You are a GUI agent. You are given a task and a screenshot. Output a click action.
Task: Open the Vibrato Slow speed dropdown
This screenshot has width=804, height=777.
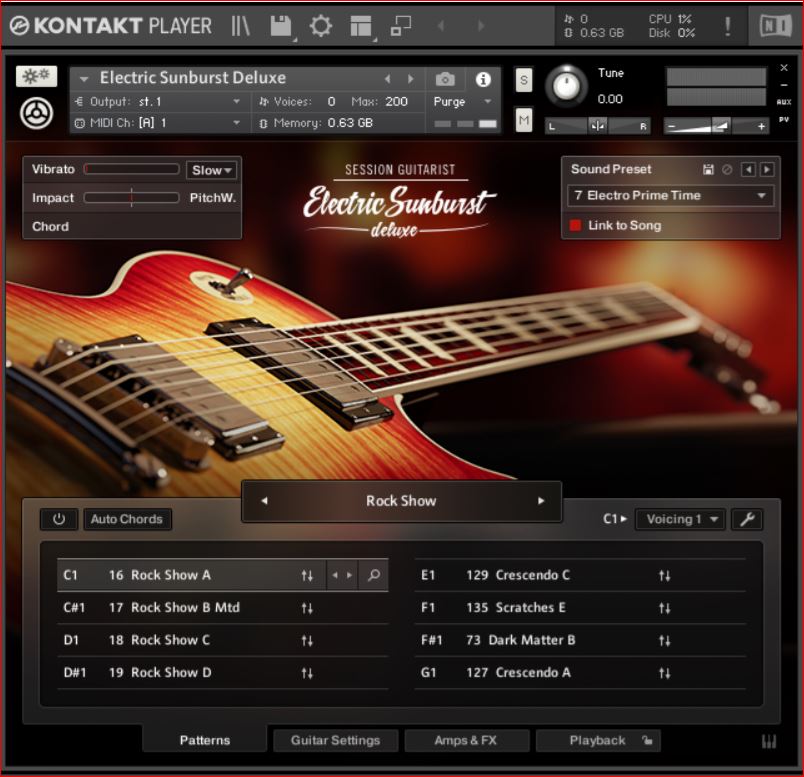[211, 170]
